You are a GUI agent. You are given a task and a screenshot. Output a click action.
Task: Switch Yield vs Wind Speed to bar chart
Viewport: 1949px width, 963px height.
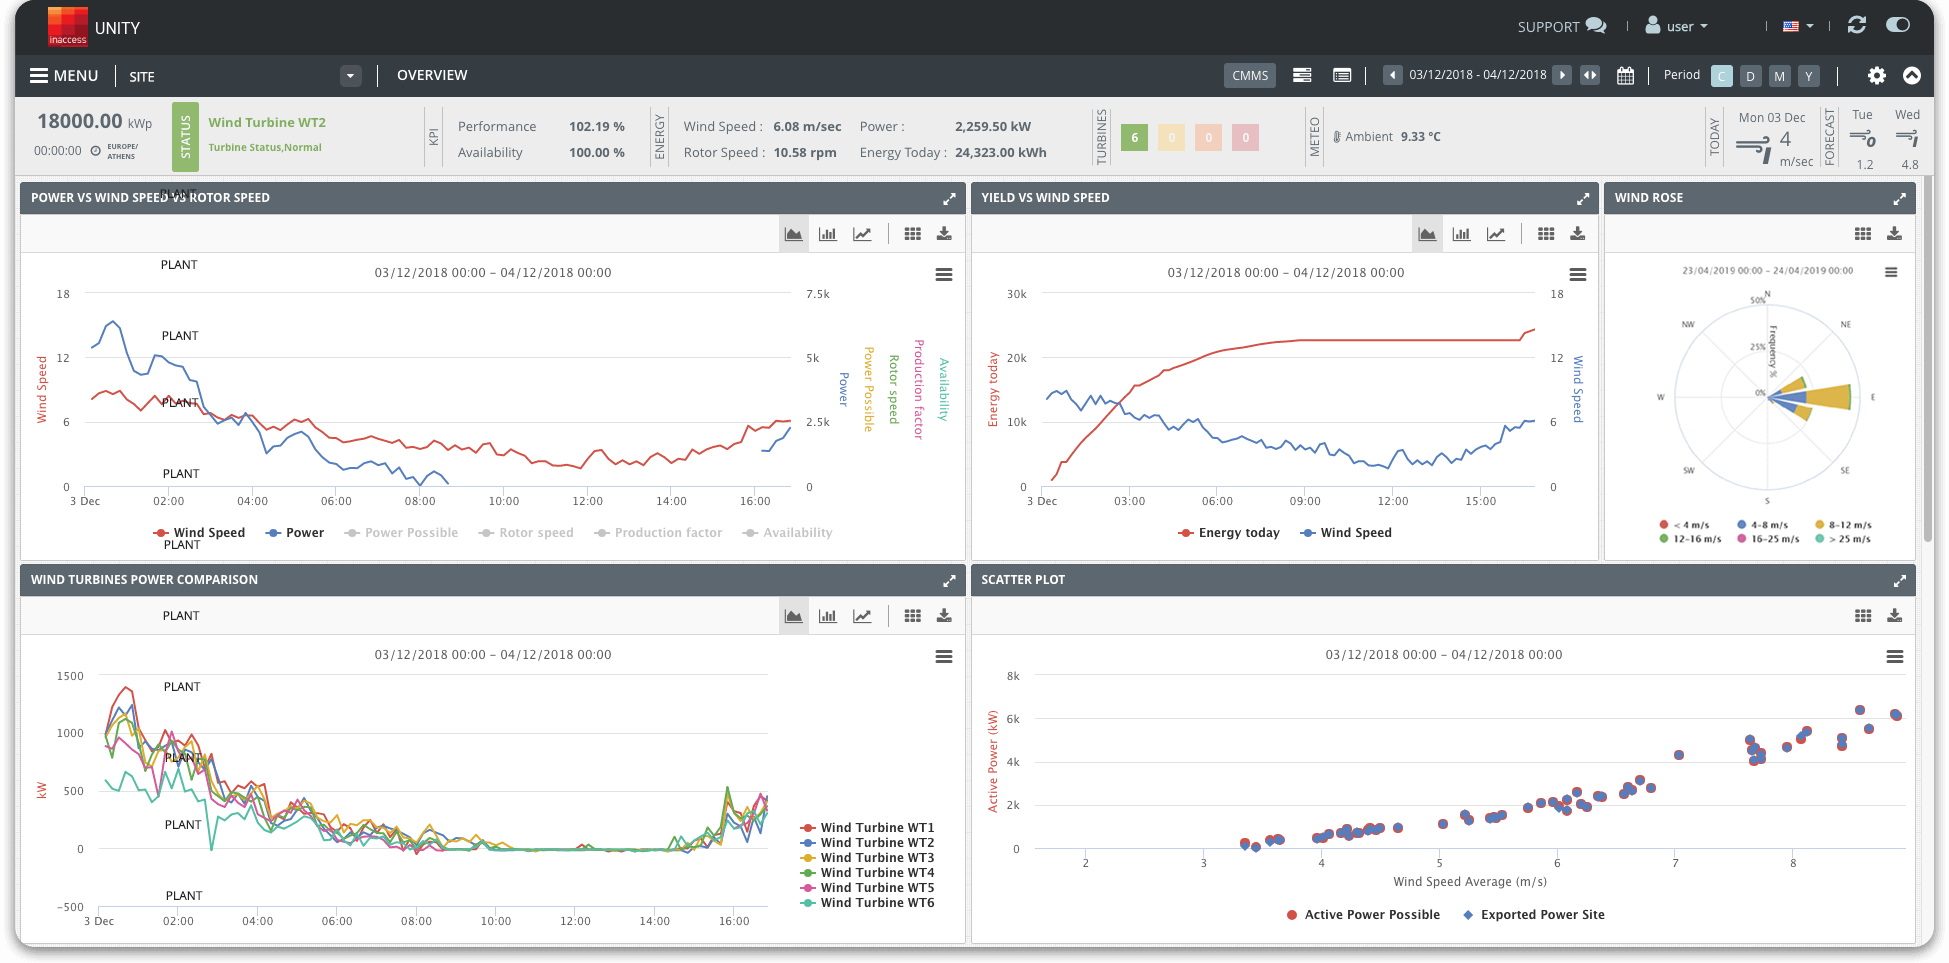[1461, 234]
